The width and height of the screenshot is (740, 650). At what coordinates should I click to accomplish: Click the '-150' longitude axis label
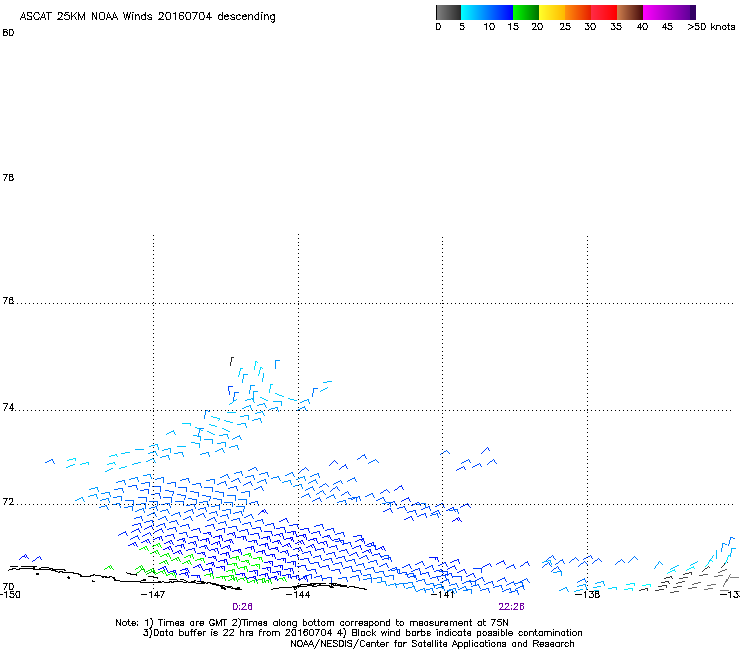(10, 594)
